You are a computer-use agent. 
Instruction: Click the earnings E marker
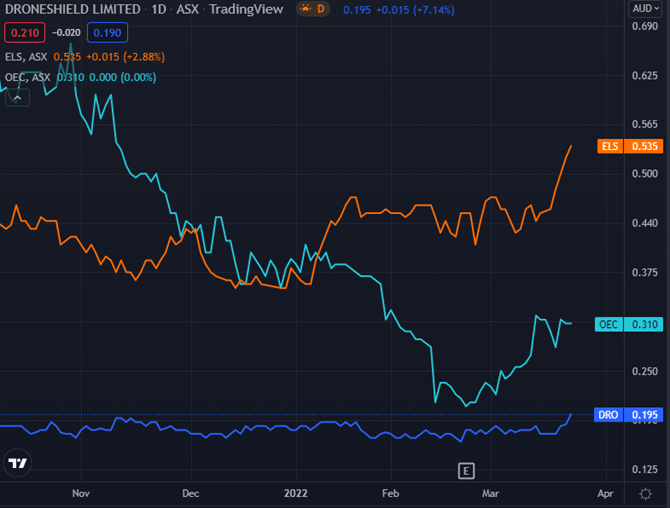466,471
